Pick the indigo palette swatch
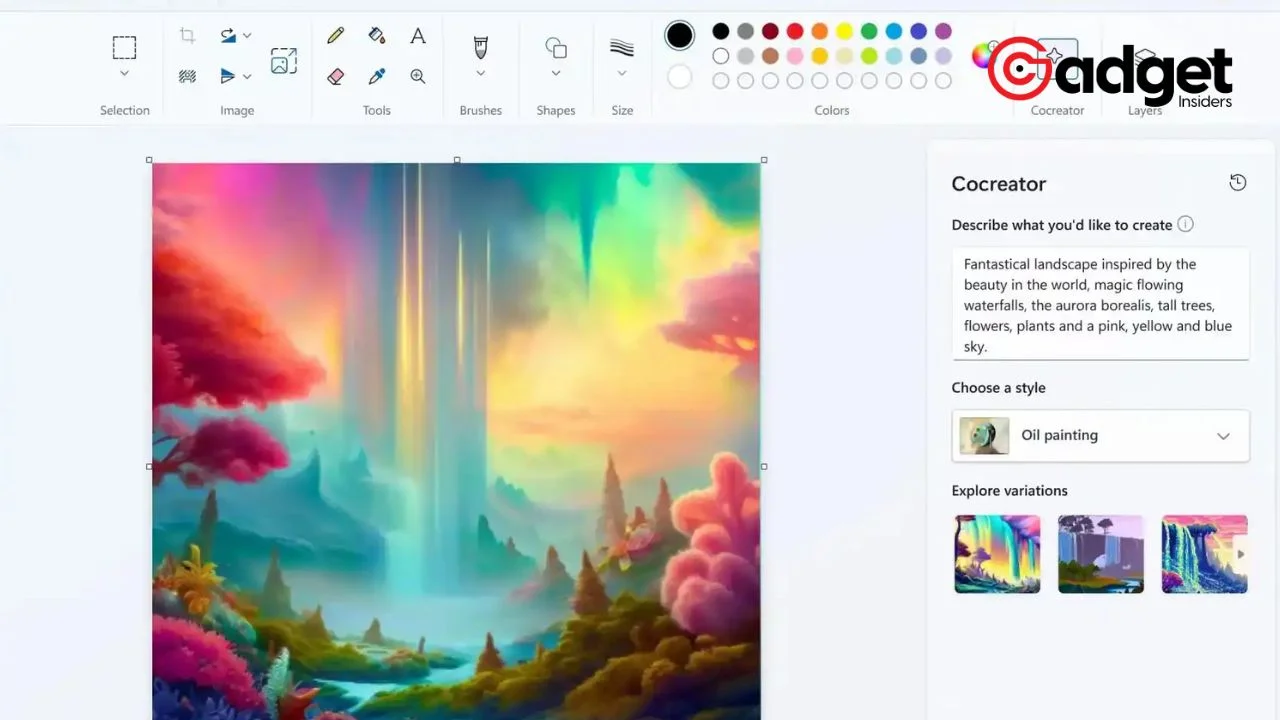This screenshot has height=720, width=1280. [x=918, y=31]
